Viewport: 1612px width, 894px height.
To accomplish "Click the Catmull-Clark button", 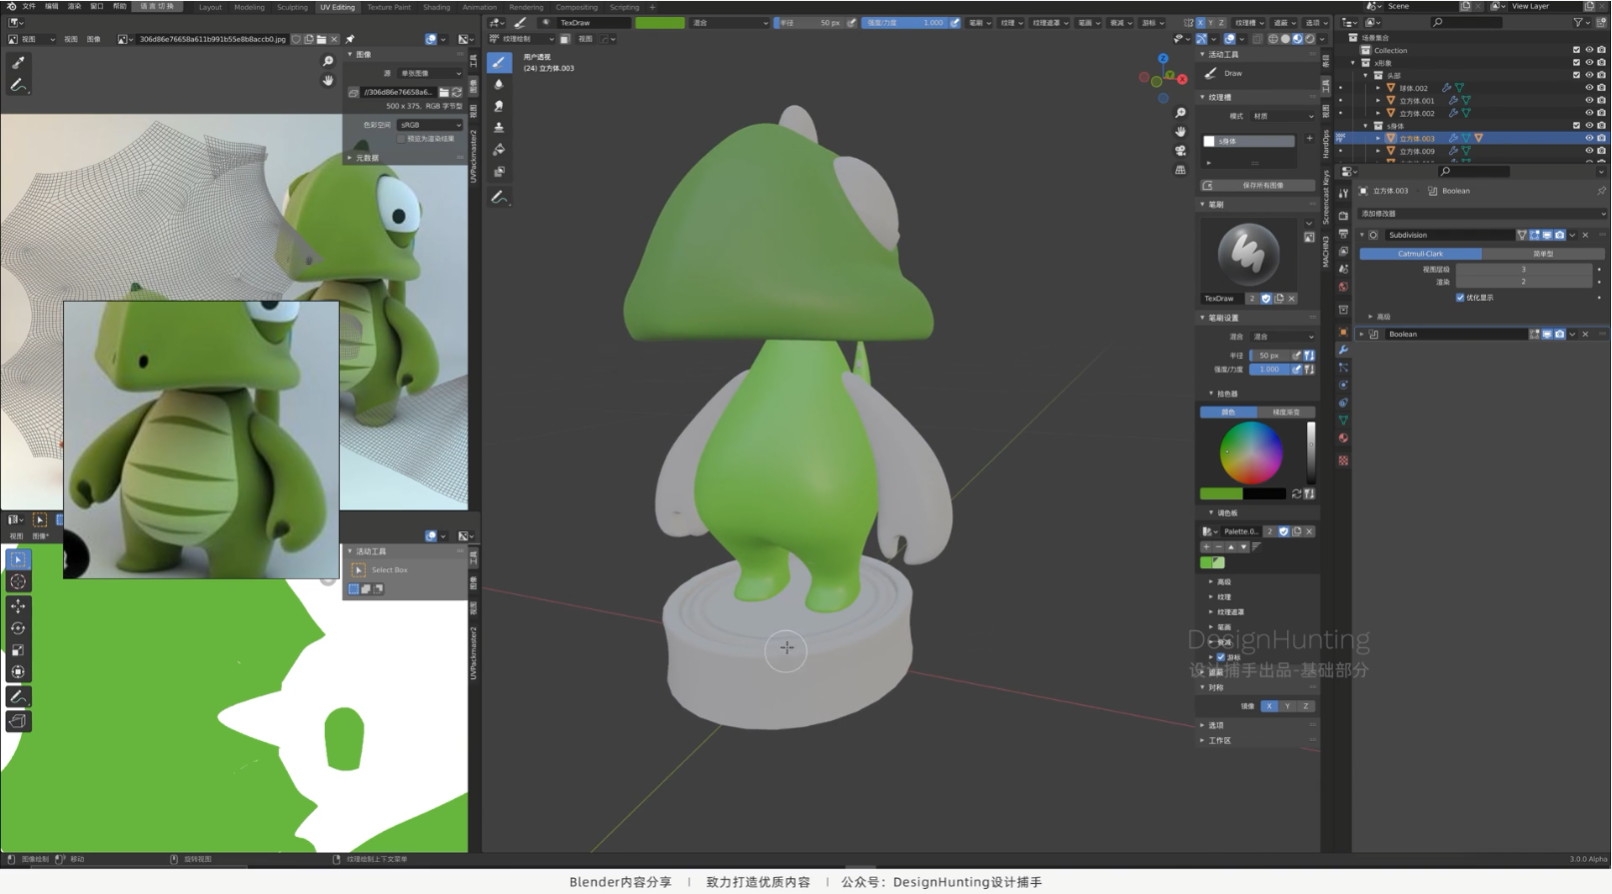I will pos(1420,254).
